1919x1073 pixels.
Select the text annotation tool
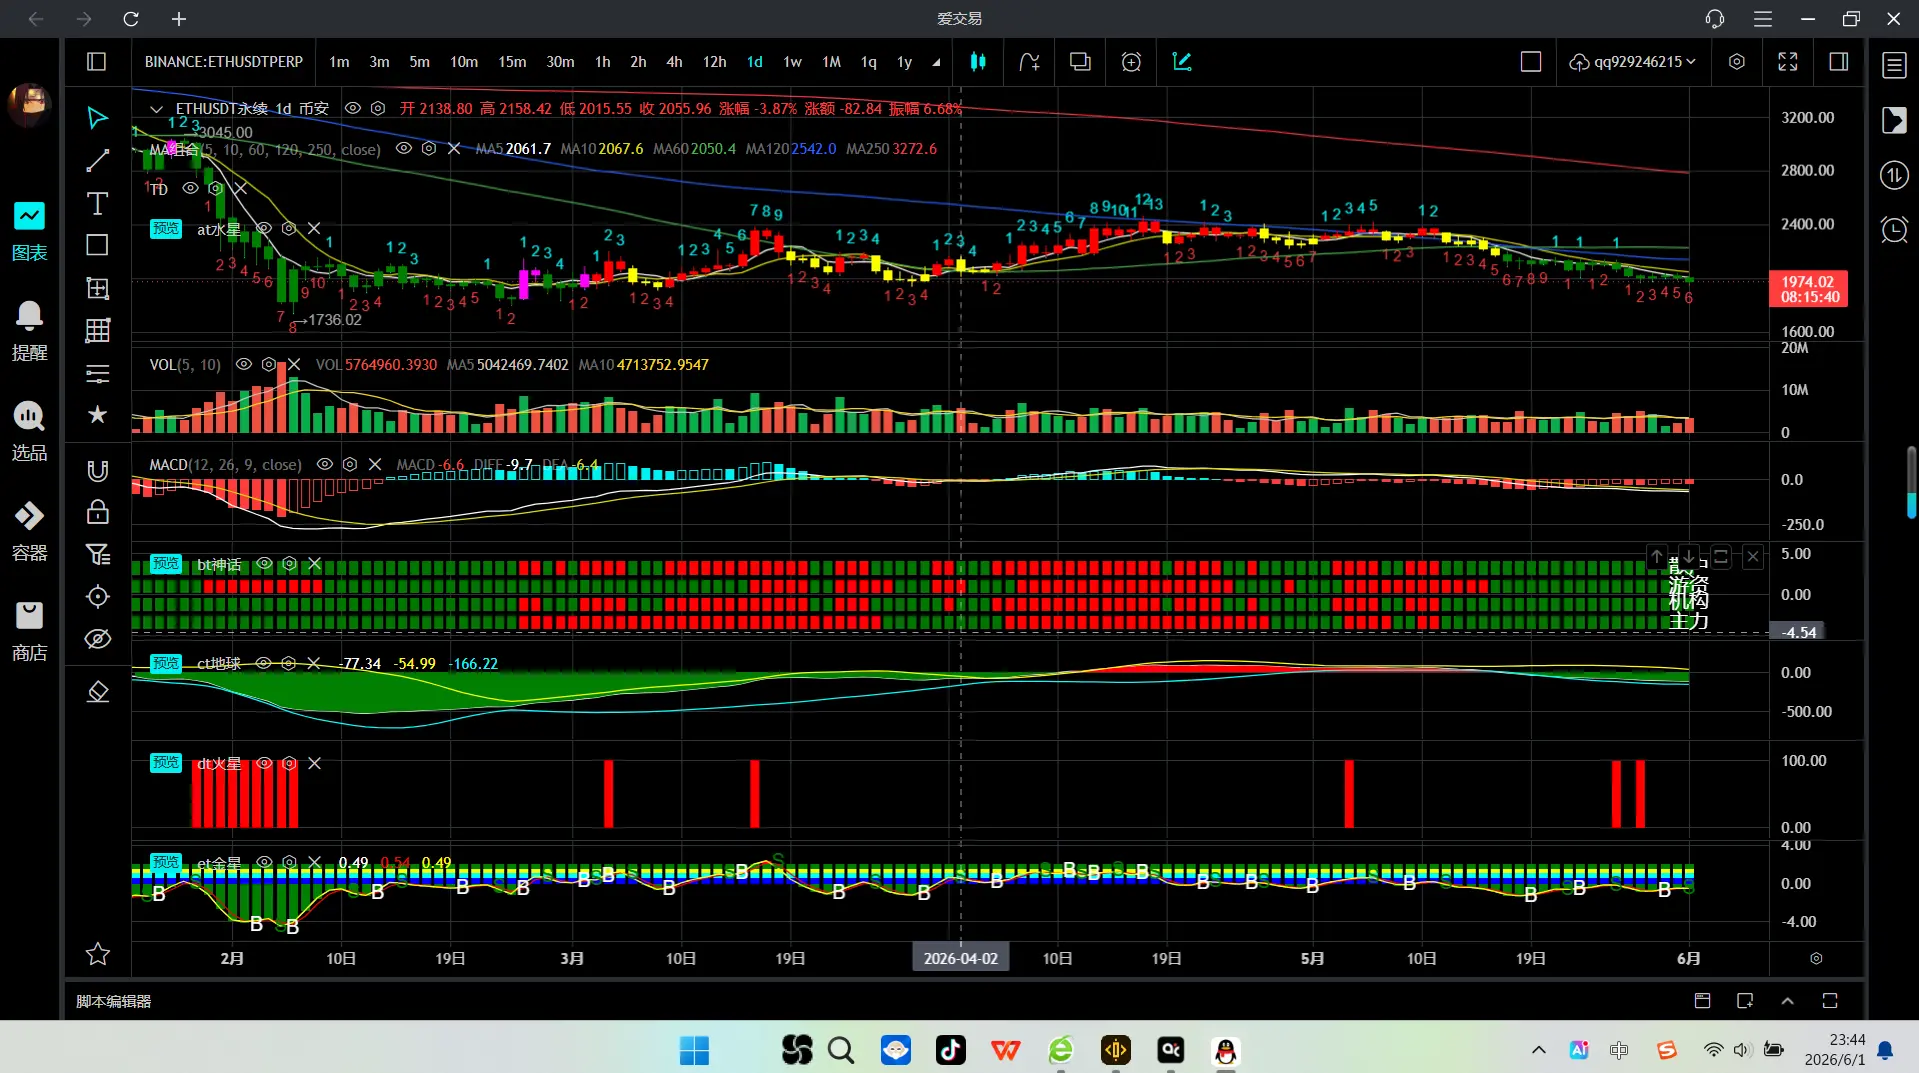(x=97, y=204)
